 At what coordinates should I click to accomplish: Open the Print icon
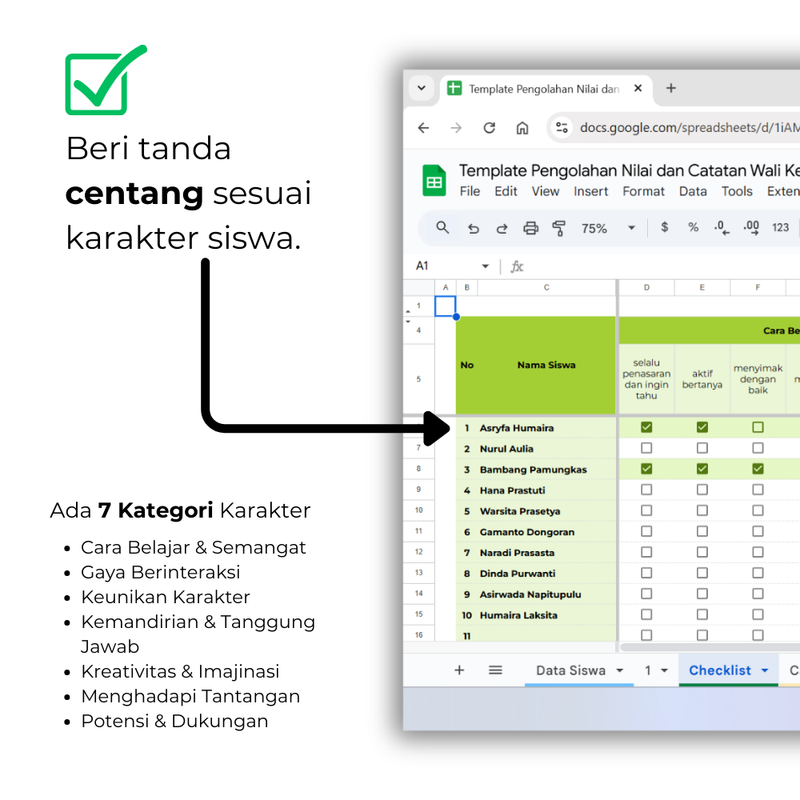[530, 228]
